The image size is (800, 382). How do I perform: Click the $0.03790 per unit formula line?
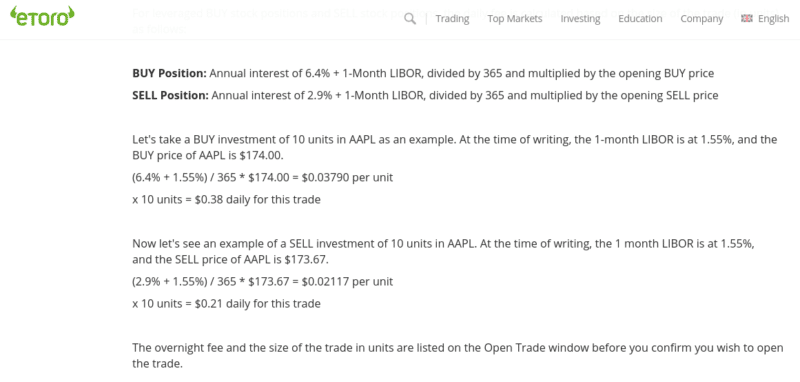262,177
